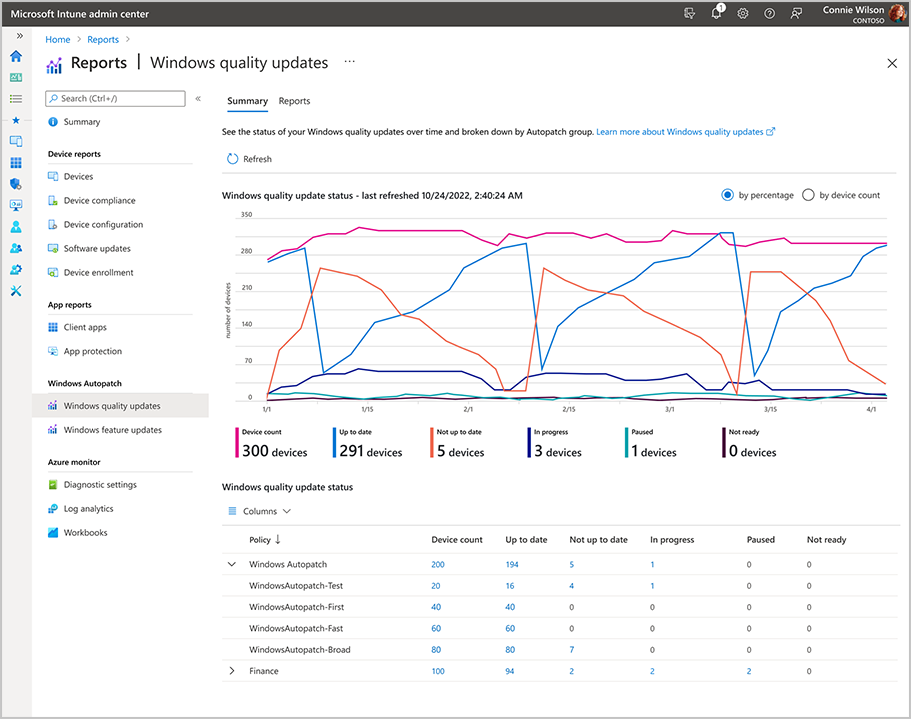Open Troubleshooting tools icon in left rail
The width and height of the screenshot is (911, 719).
coord(16,291)
